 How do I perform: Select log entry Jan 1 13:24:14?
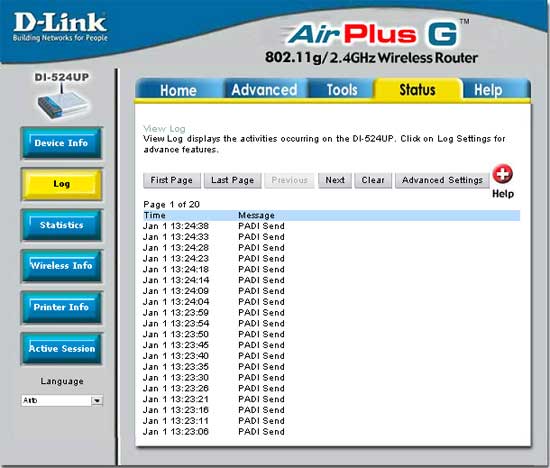coord(214,280)
